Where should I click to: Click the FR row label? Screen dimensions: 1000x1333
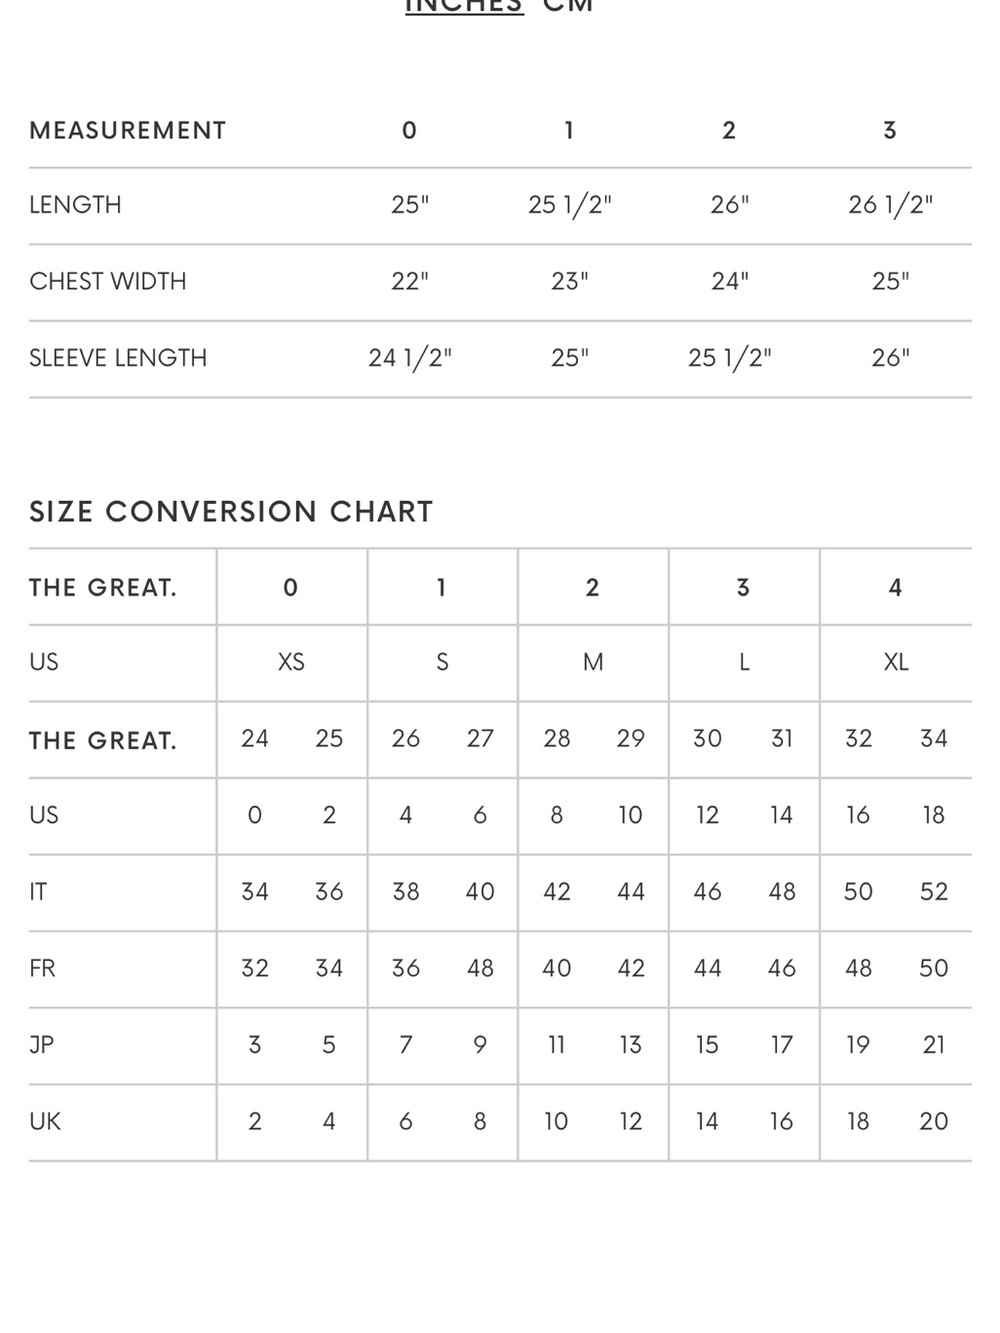click(x=42, y=968)
